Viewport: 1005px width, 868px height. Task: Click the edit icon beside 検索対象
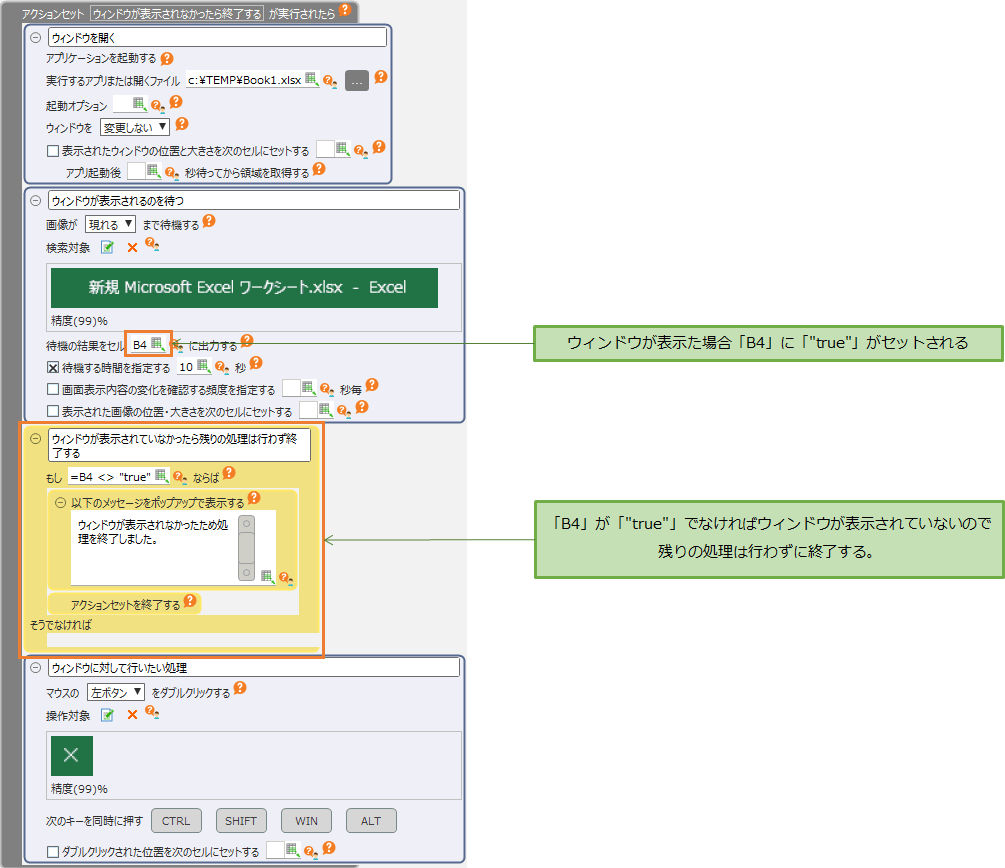[x=107, y=247]
